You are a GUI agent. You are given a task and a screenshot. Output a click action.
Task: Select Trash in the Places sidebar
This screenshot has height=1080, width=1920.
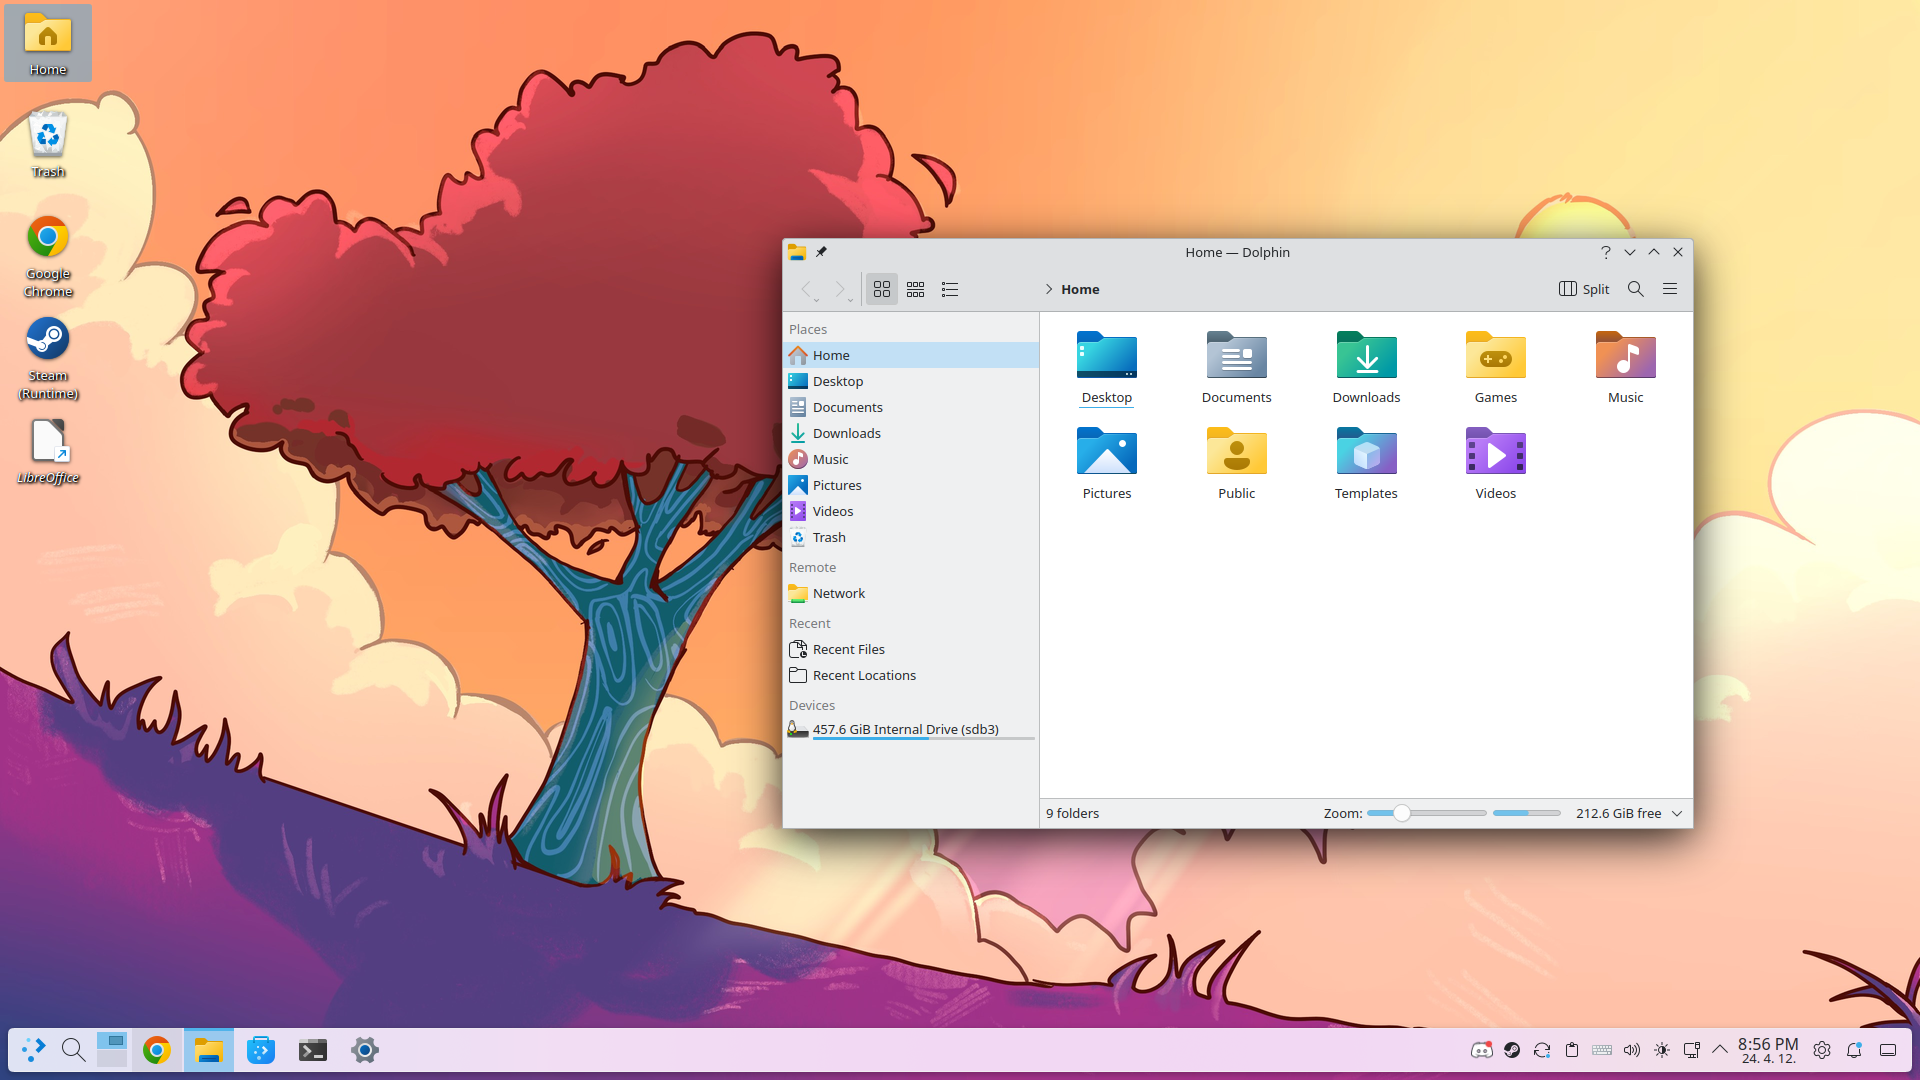coord(829,537)
